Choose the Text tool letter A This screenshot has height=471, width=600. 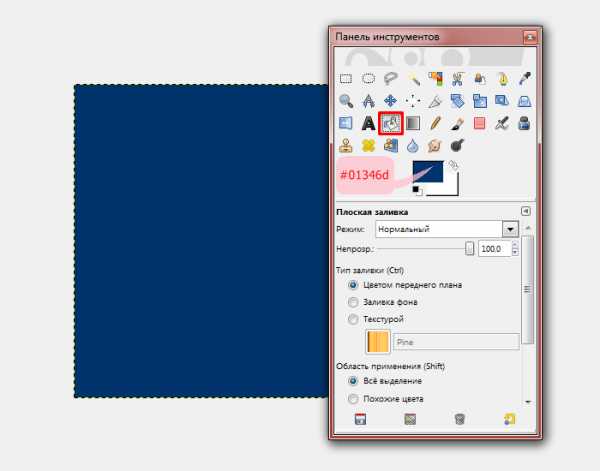tap(368, 123)
